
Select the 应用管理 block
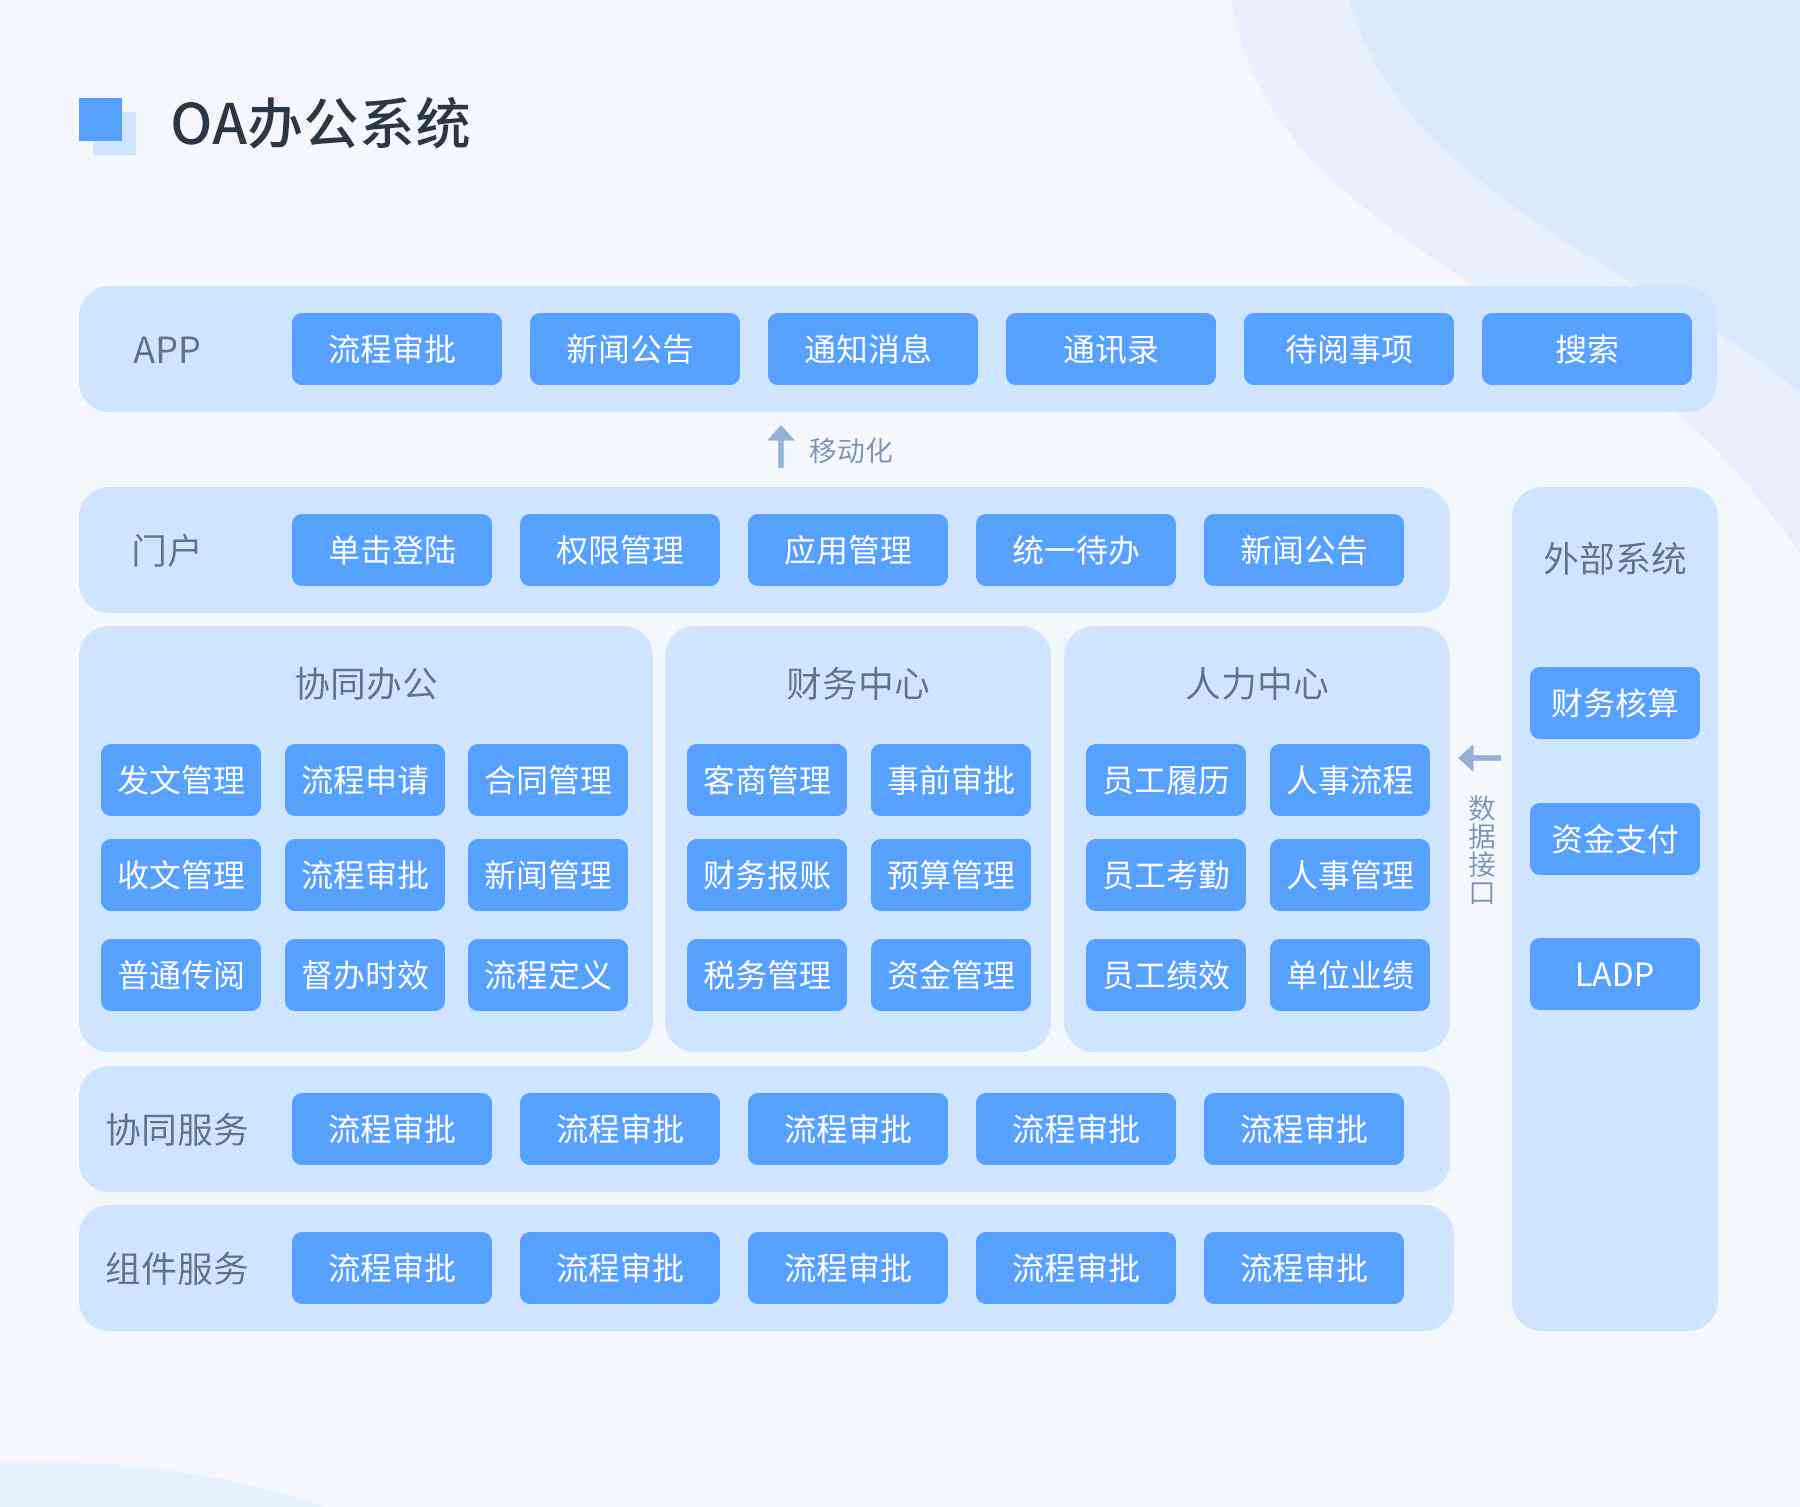tap(847, 550)
